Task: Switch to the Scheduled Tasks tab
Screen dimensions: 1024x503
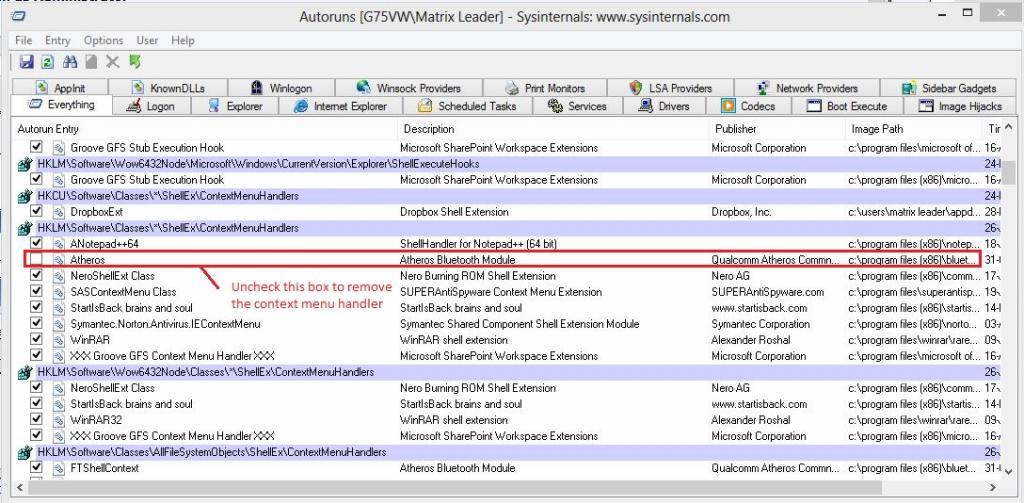Action: 467,106
